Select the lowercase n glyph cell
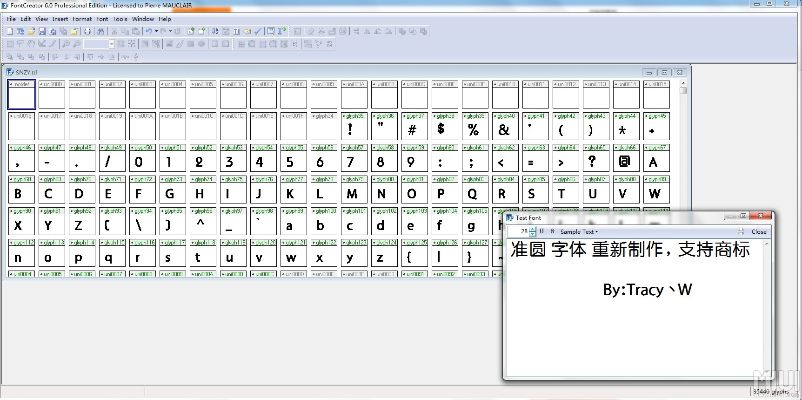 pos(20,256)
